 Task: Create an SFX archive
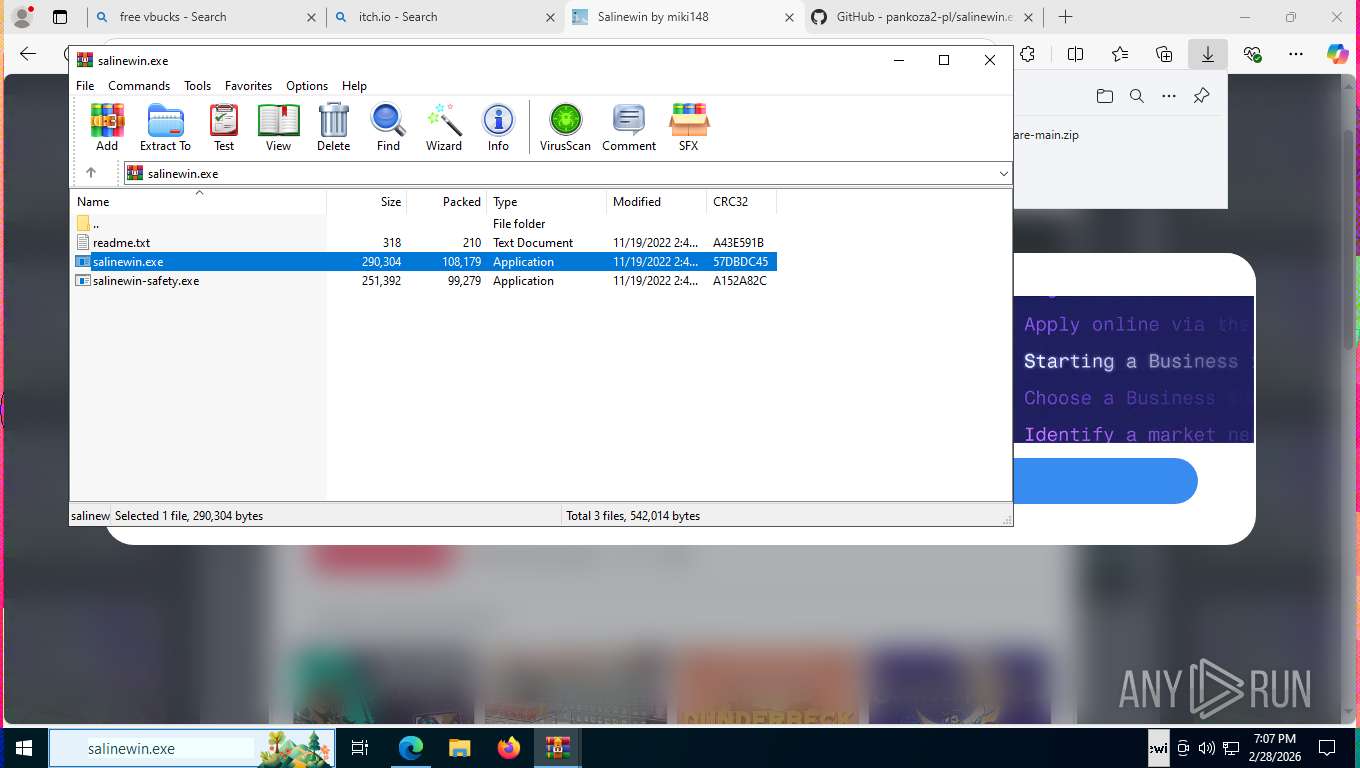tap(689, 127)
